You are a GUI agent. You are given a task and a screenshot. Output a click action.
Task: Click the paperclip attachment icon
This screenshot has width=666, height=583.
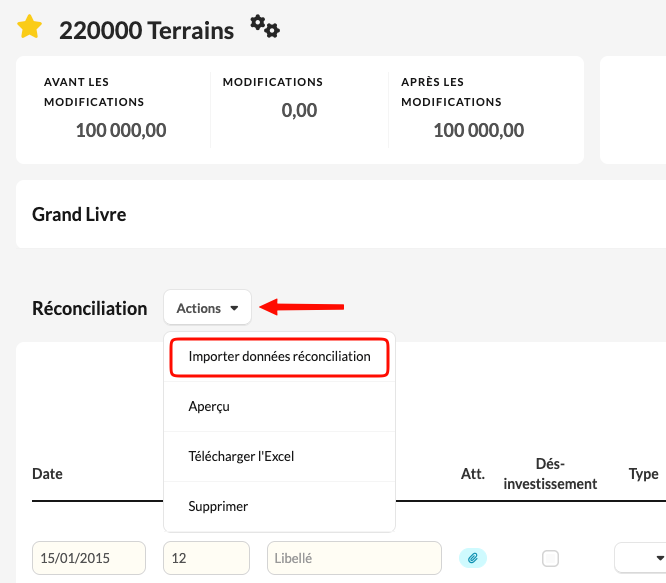(x=473, y=558)
